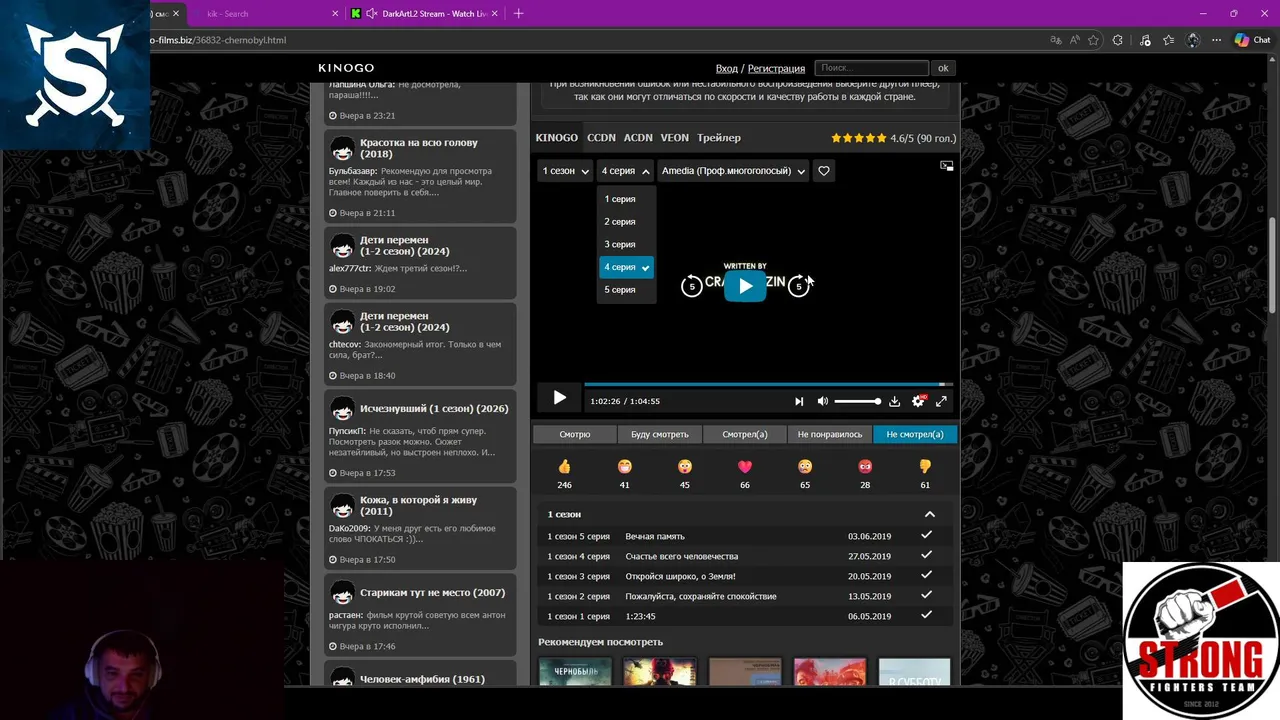This screenshot has width=1280, height=720.
Task: React with the heart emoji (66)
Action: (745, 467)
